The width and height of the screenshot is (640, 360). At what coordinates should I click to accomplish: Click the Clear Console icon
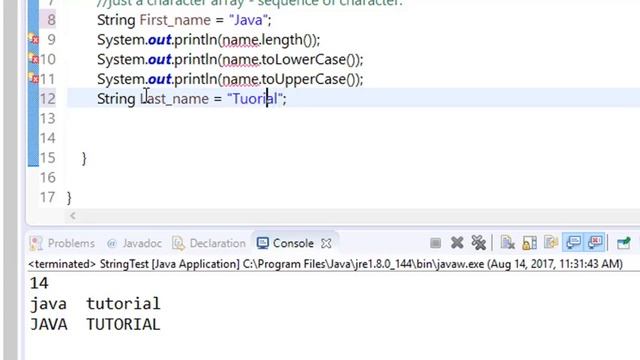507,243
